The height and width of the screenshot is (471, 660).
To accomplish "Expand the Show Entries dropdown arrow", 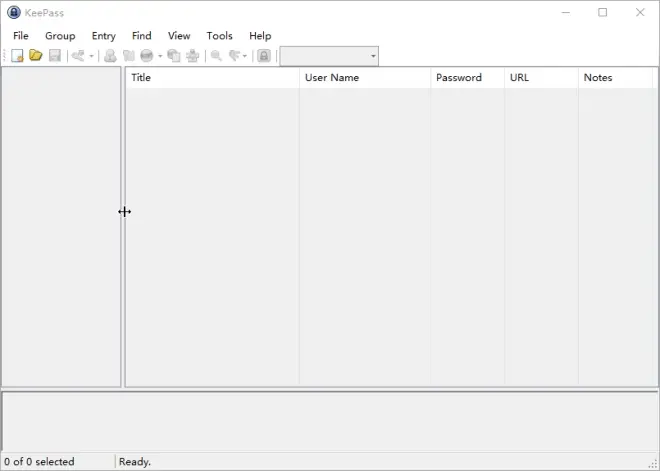I will pos(245,56).
